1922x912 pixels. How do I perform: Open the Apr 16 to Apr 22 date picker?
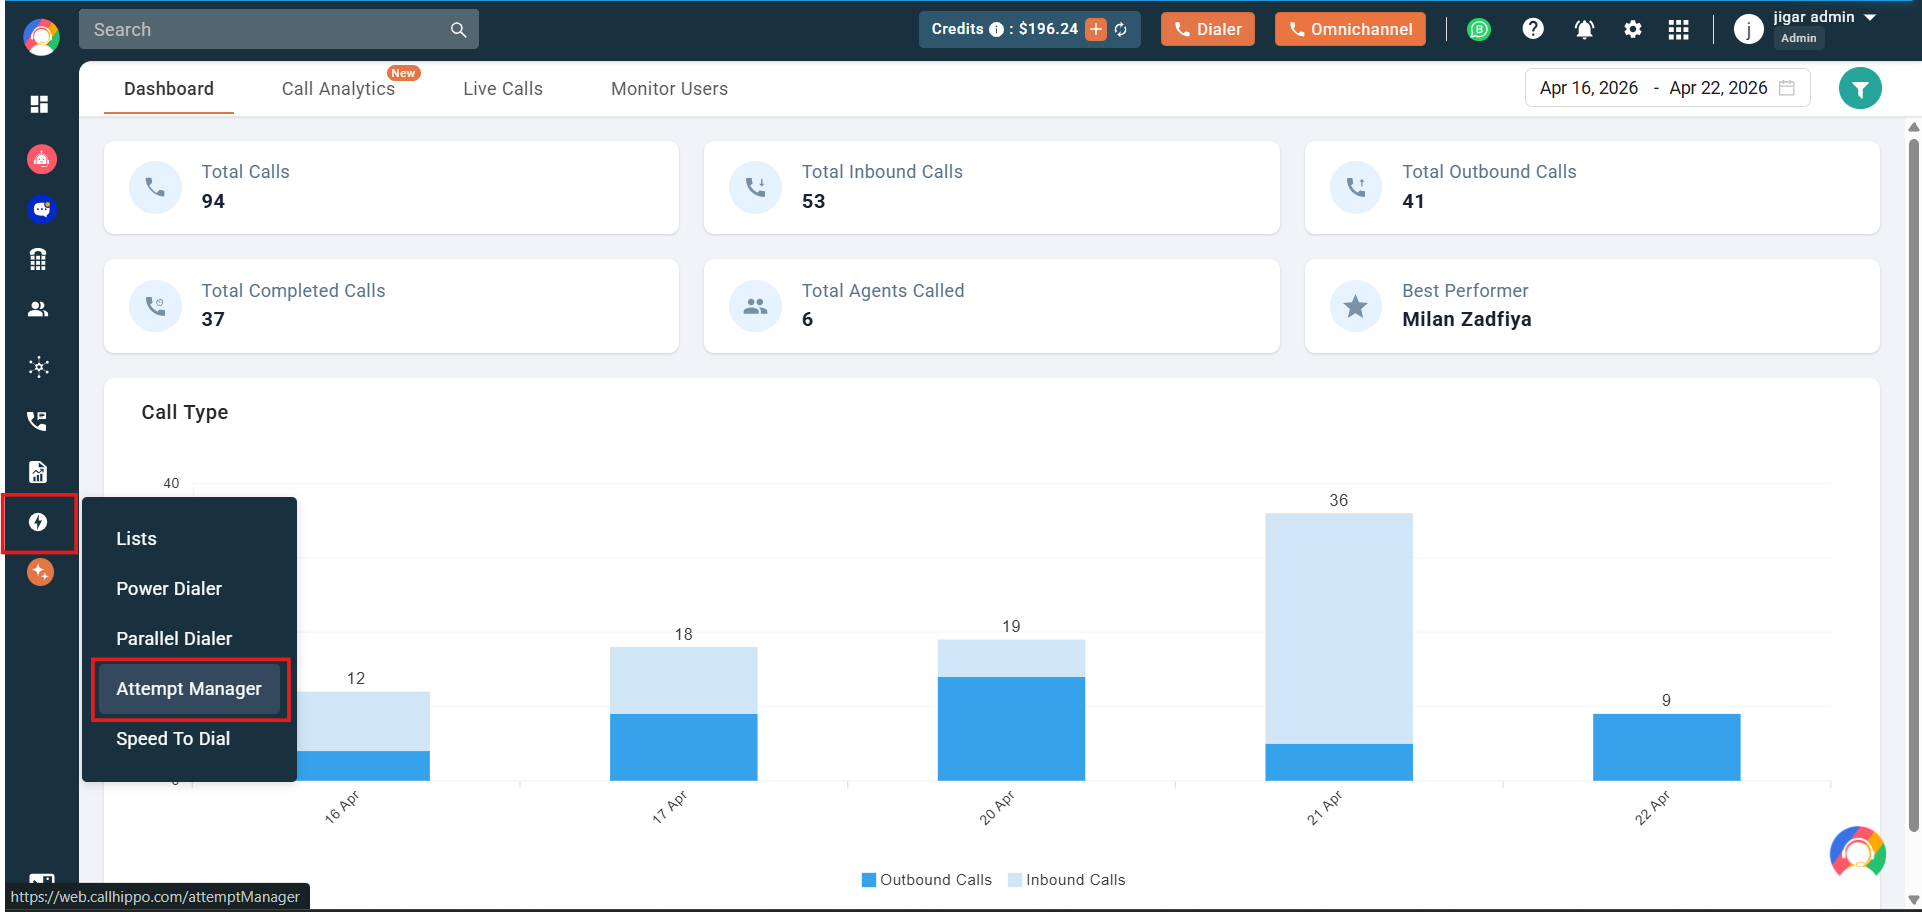click(x=1667, y=88)
